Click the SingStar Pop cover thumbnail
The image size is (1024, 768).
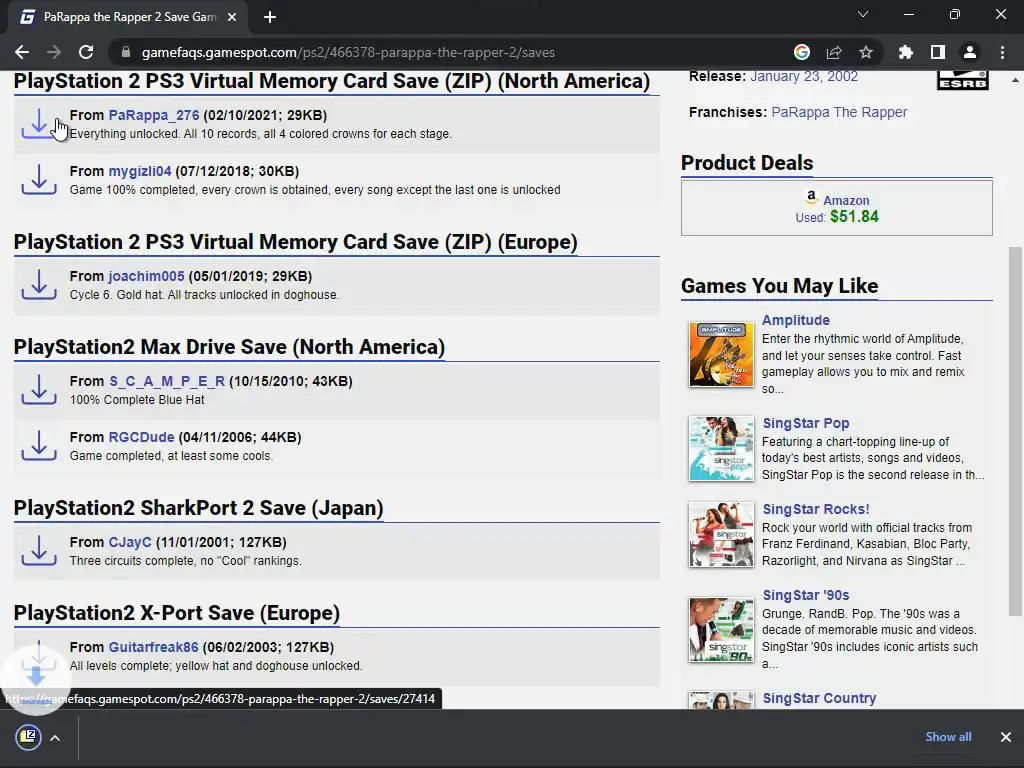(721, 449)
